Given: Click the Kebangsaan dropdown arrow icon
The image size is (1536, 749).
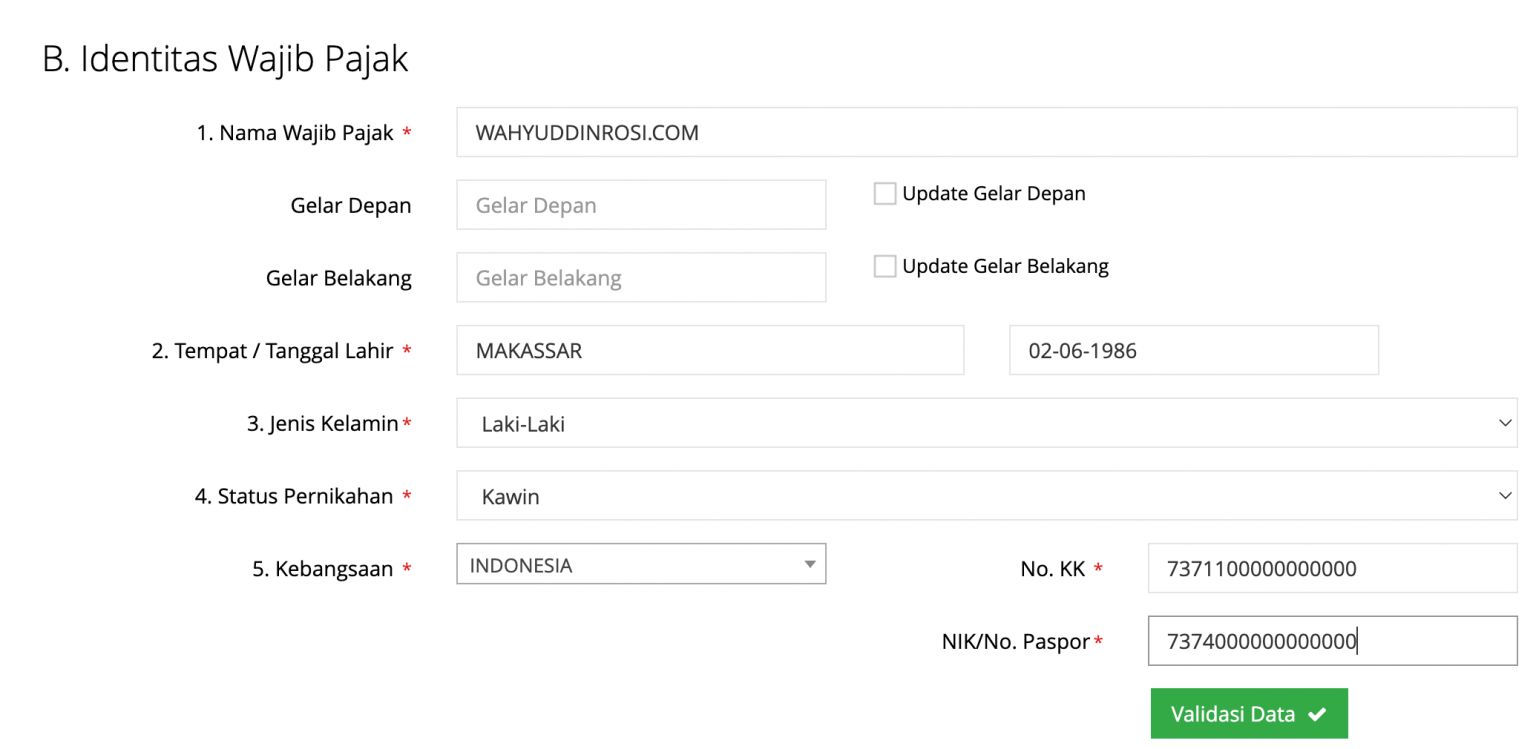Looking at the screenshot, I should 810,564.
